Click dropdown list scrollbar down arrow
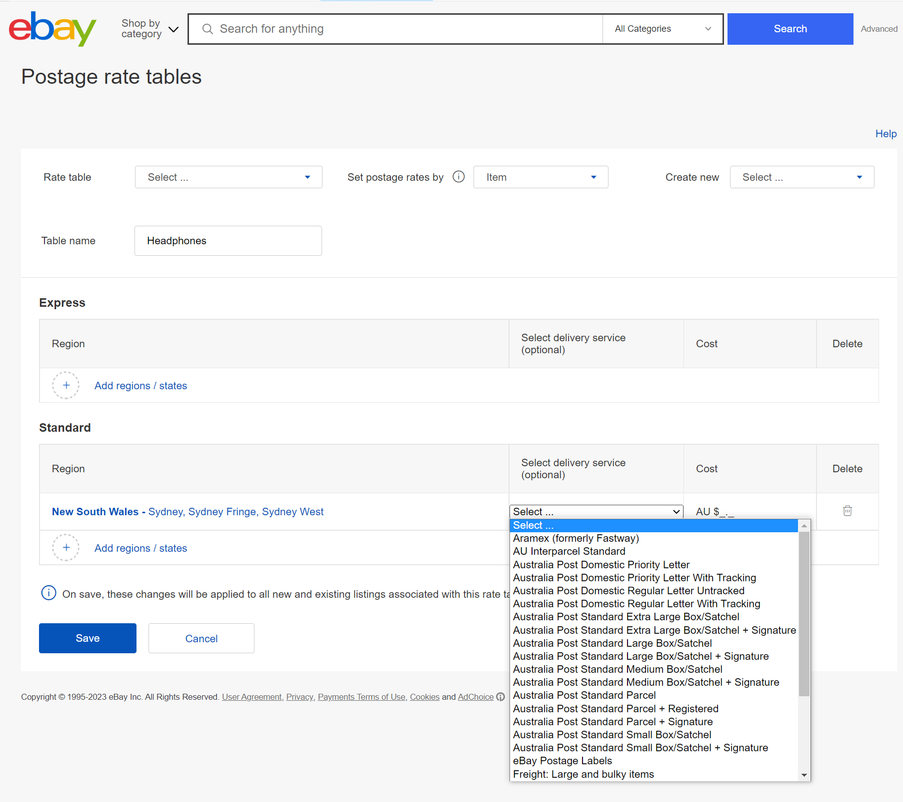Image resolution: width=903 pixels, height=802 pixels. (x=804, y=775)
